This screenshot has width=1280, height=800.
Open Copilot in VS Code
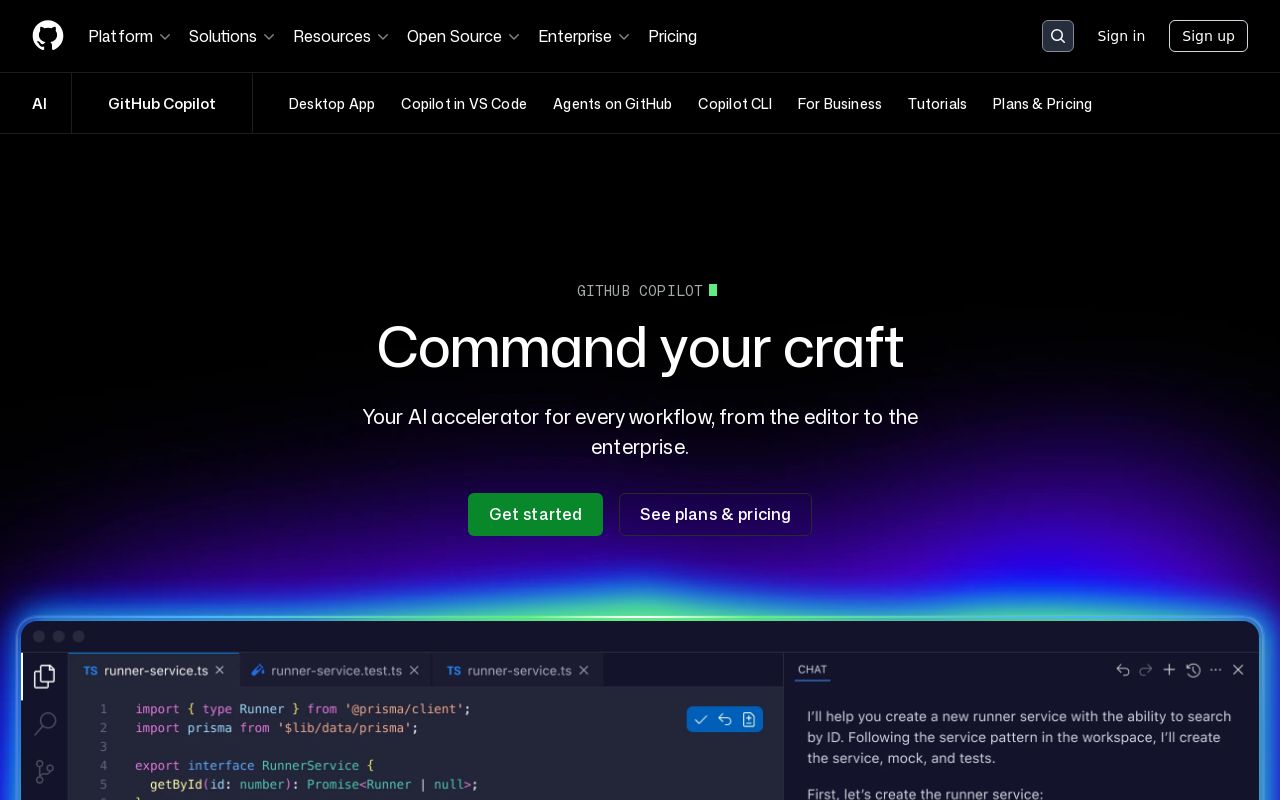(x=464, y=104)
